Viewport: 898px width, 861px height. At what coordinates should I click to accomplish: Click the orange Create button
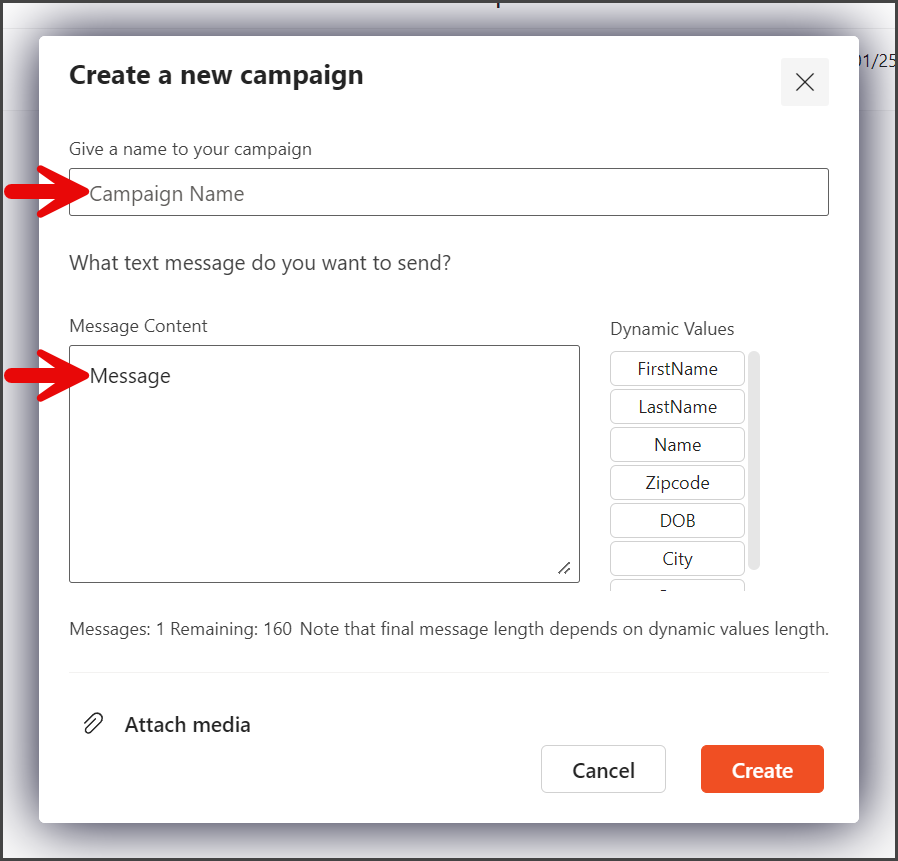pos(762,769)
